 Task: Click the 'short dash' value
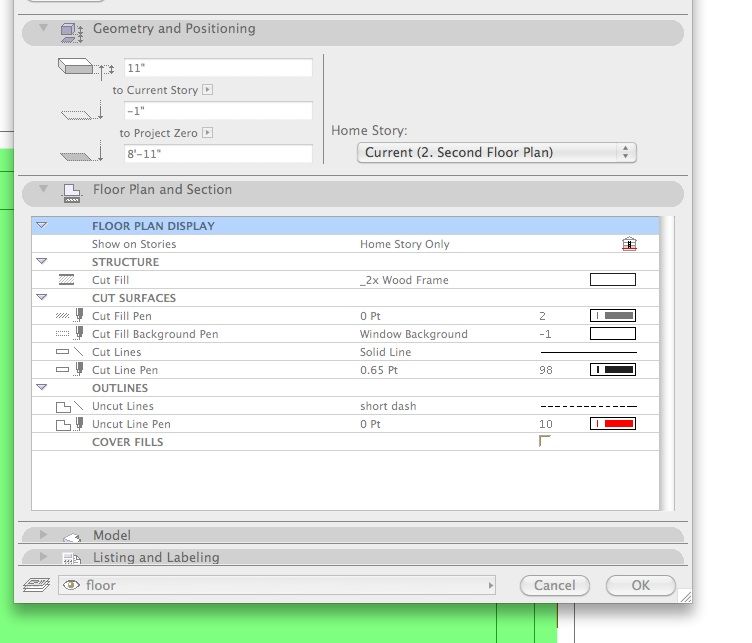click(388, 406)
